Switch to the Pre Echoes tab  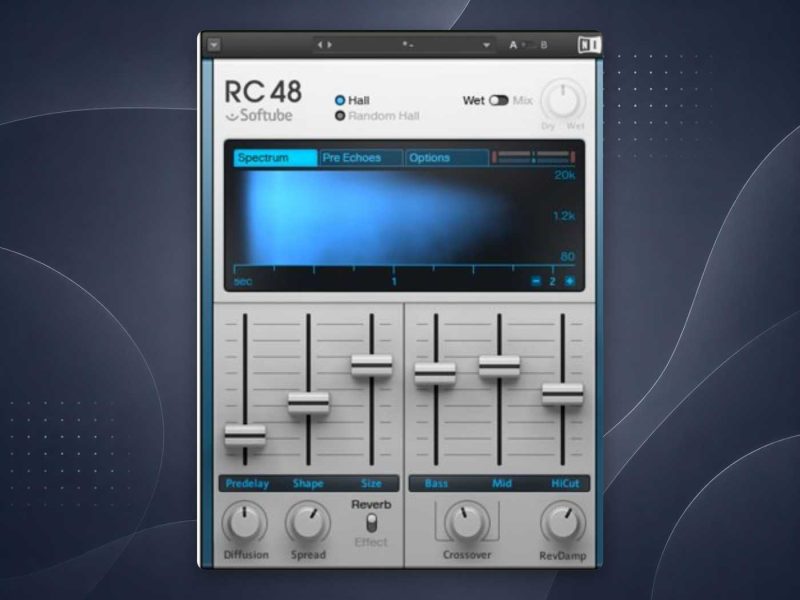360,158
